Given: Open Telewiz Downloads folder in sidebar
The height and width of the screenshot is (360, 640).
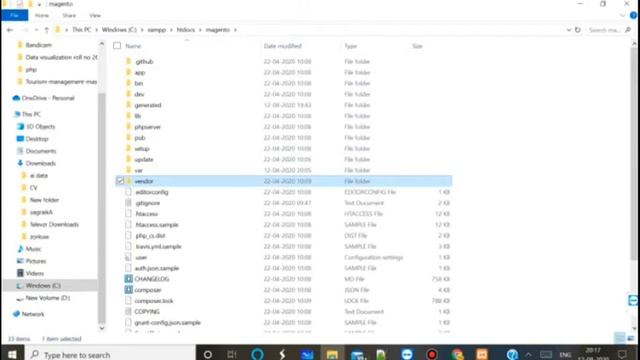Looking at the screenshot, I should (54, 224).
